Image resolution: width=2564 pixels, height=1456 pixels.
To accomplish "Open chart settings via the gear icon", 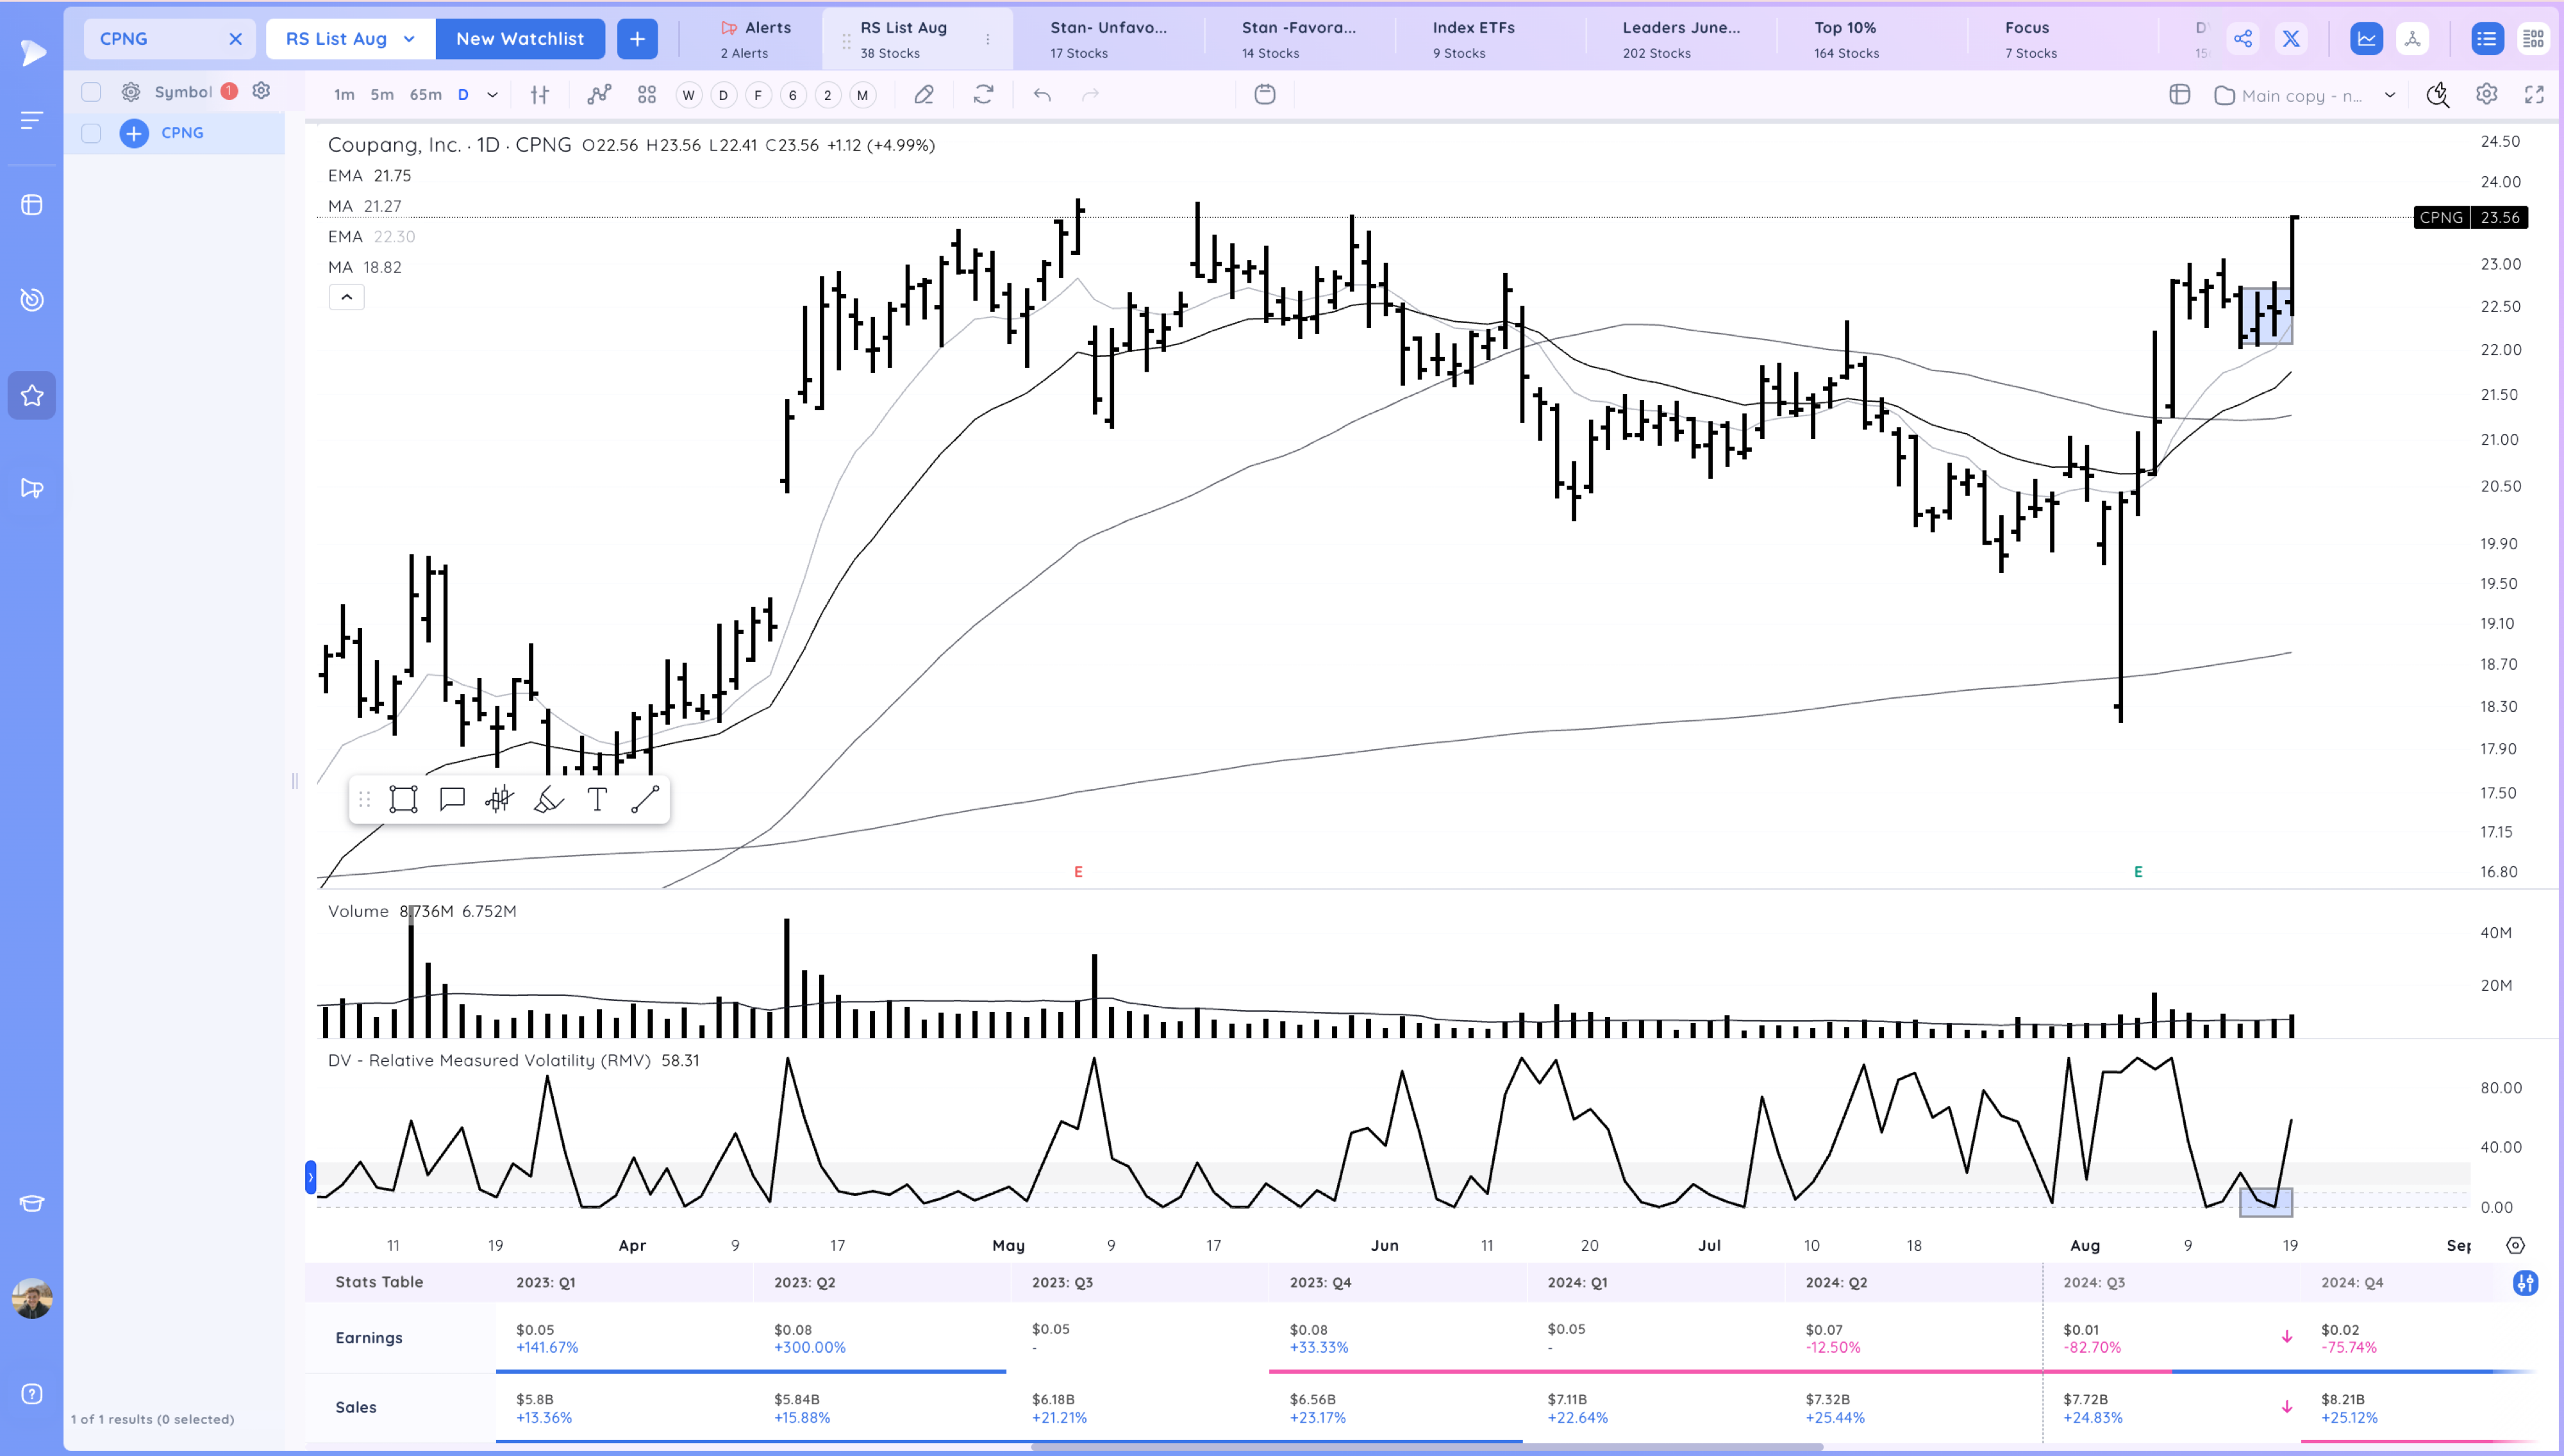I will coord(2487,94).
